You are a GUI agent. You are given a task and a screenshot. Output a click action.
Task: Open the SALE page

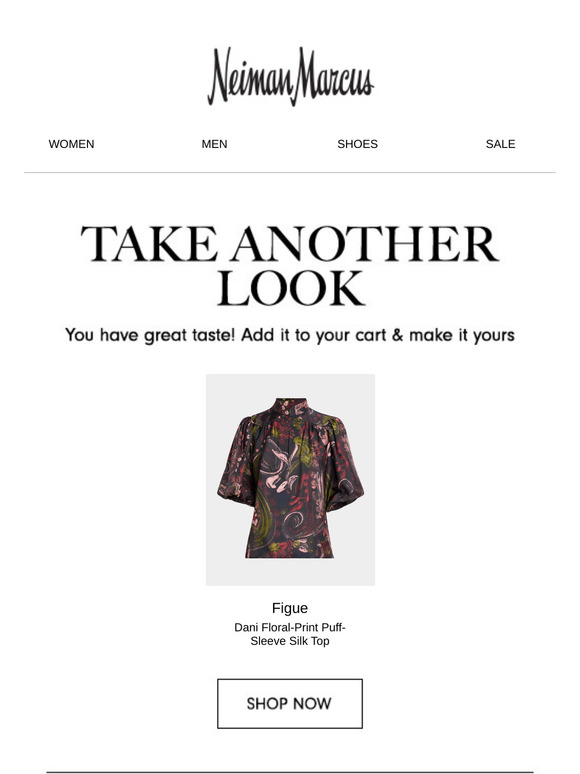501,144
